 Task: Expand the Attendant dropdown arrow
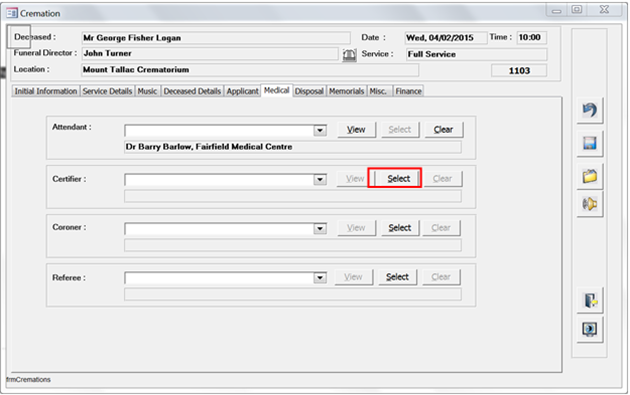tap(320, 130)
